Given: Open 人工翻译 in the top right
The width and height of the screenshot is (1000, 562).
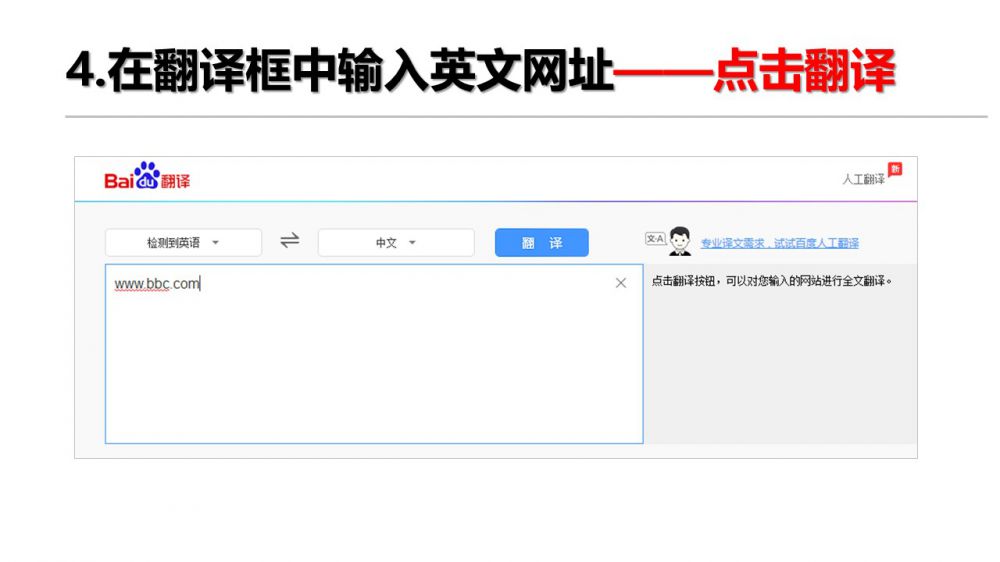Looking at the screenshot, I should point(863,179).
